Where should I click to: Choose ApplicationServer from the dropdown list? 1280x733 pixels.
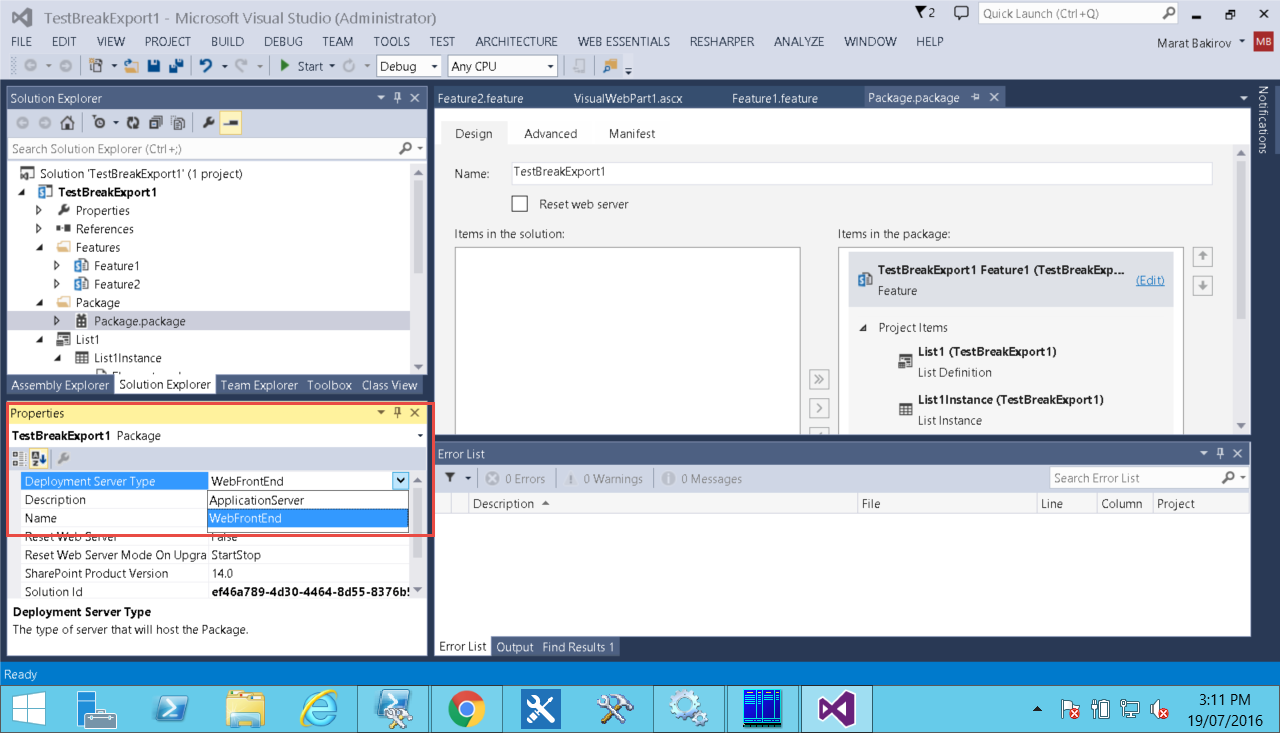(x=308, y=500)
